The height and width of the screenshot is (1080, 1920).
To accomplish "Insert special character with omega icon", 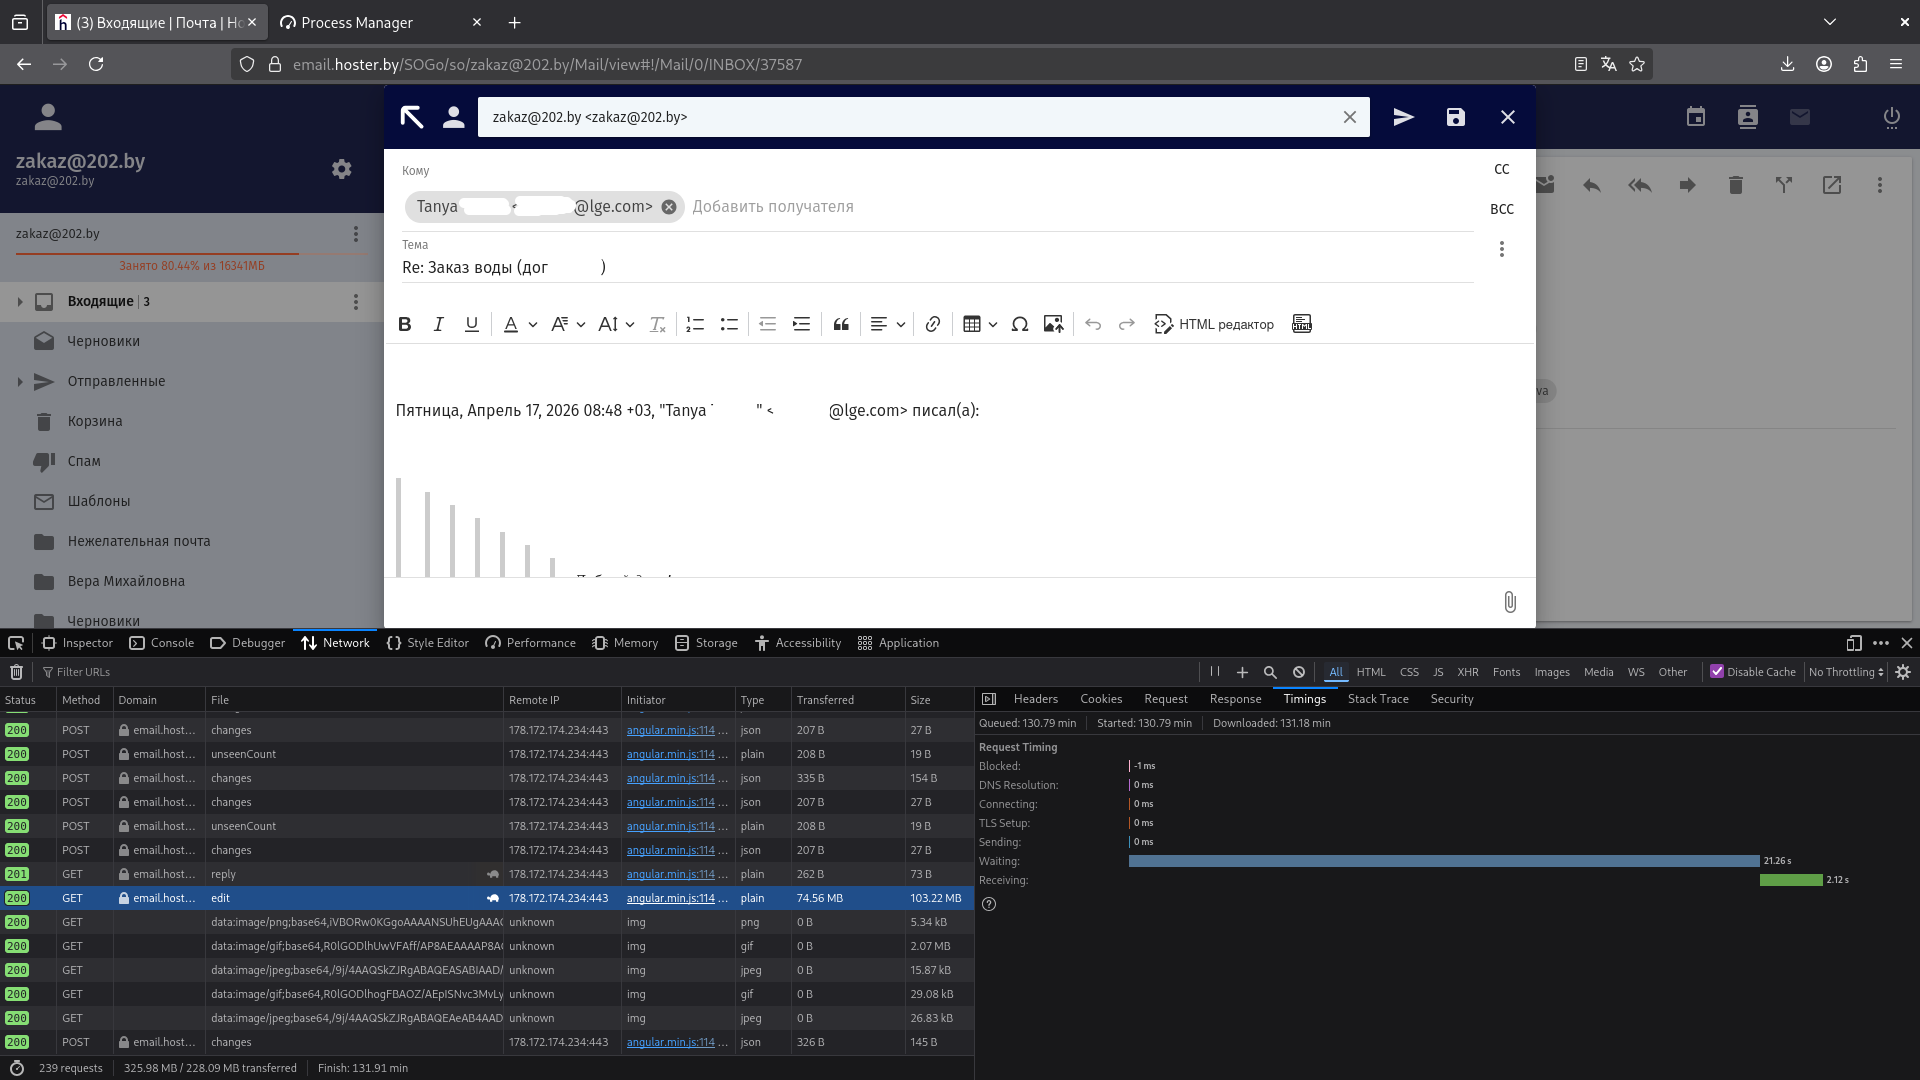I will coord(1019,324).
